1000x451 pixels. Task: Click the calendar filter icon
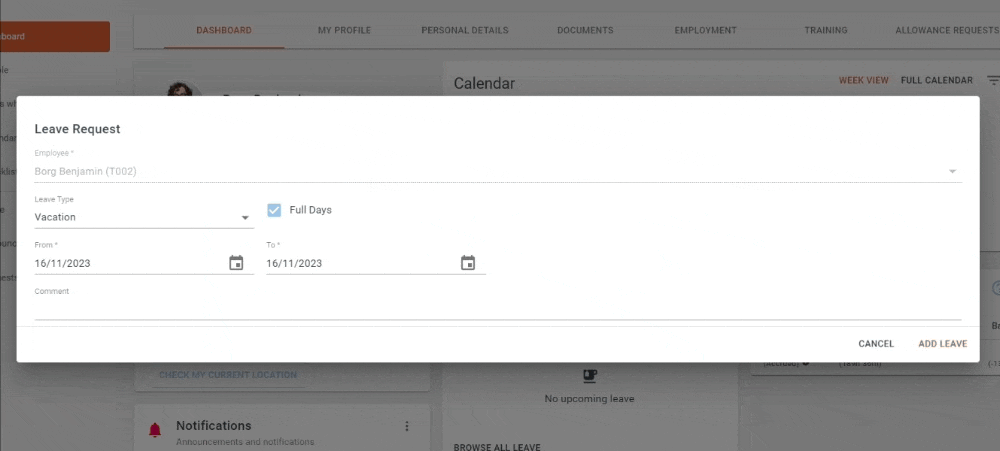[x=993, y=80]
